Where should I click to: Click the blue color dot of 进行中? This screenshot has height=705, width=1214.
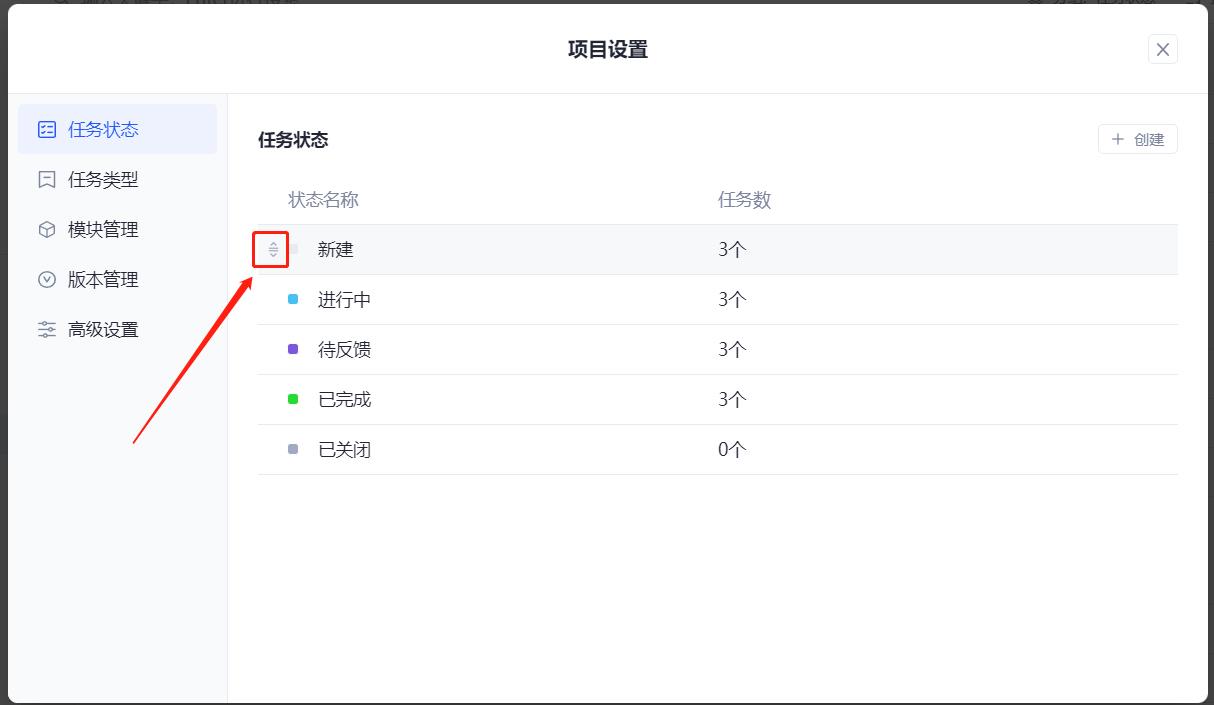click(x=293, y=299)
